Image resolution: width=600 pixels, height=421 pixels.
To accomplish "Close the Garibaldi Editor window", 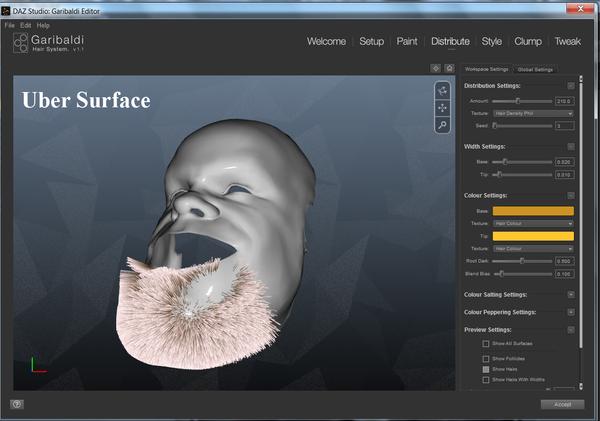I will (x=580, y=9).
